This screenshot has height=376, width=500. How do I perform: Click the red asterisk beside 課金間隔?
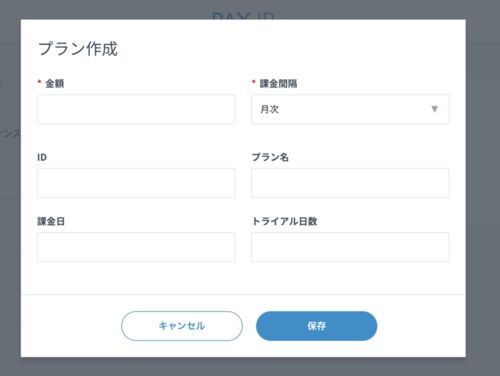click(254, 82)
